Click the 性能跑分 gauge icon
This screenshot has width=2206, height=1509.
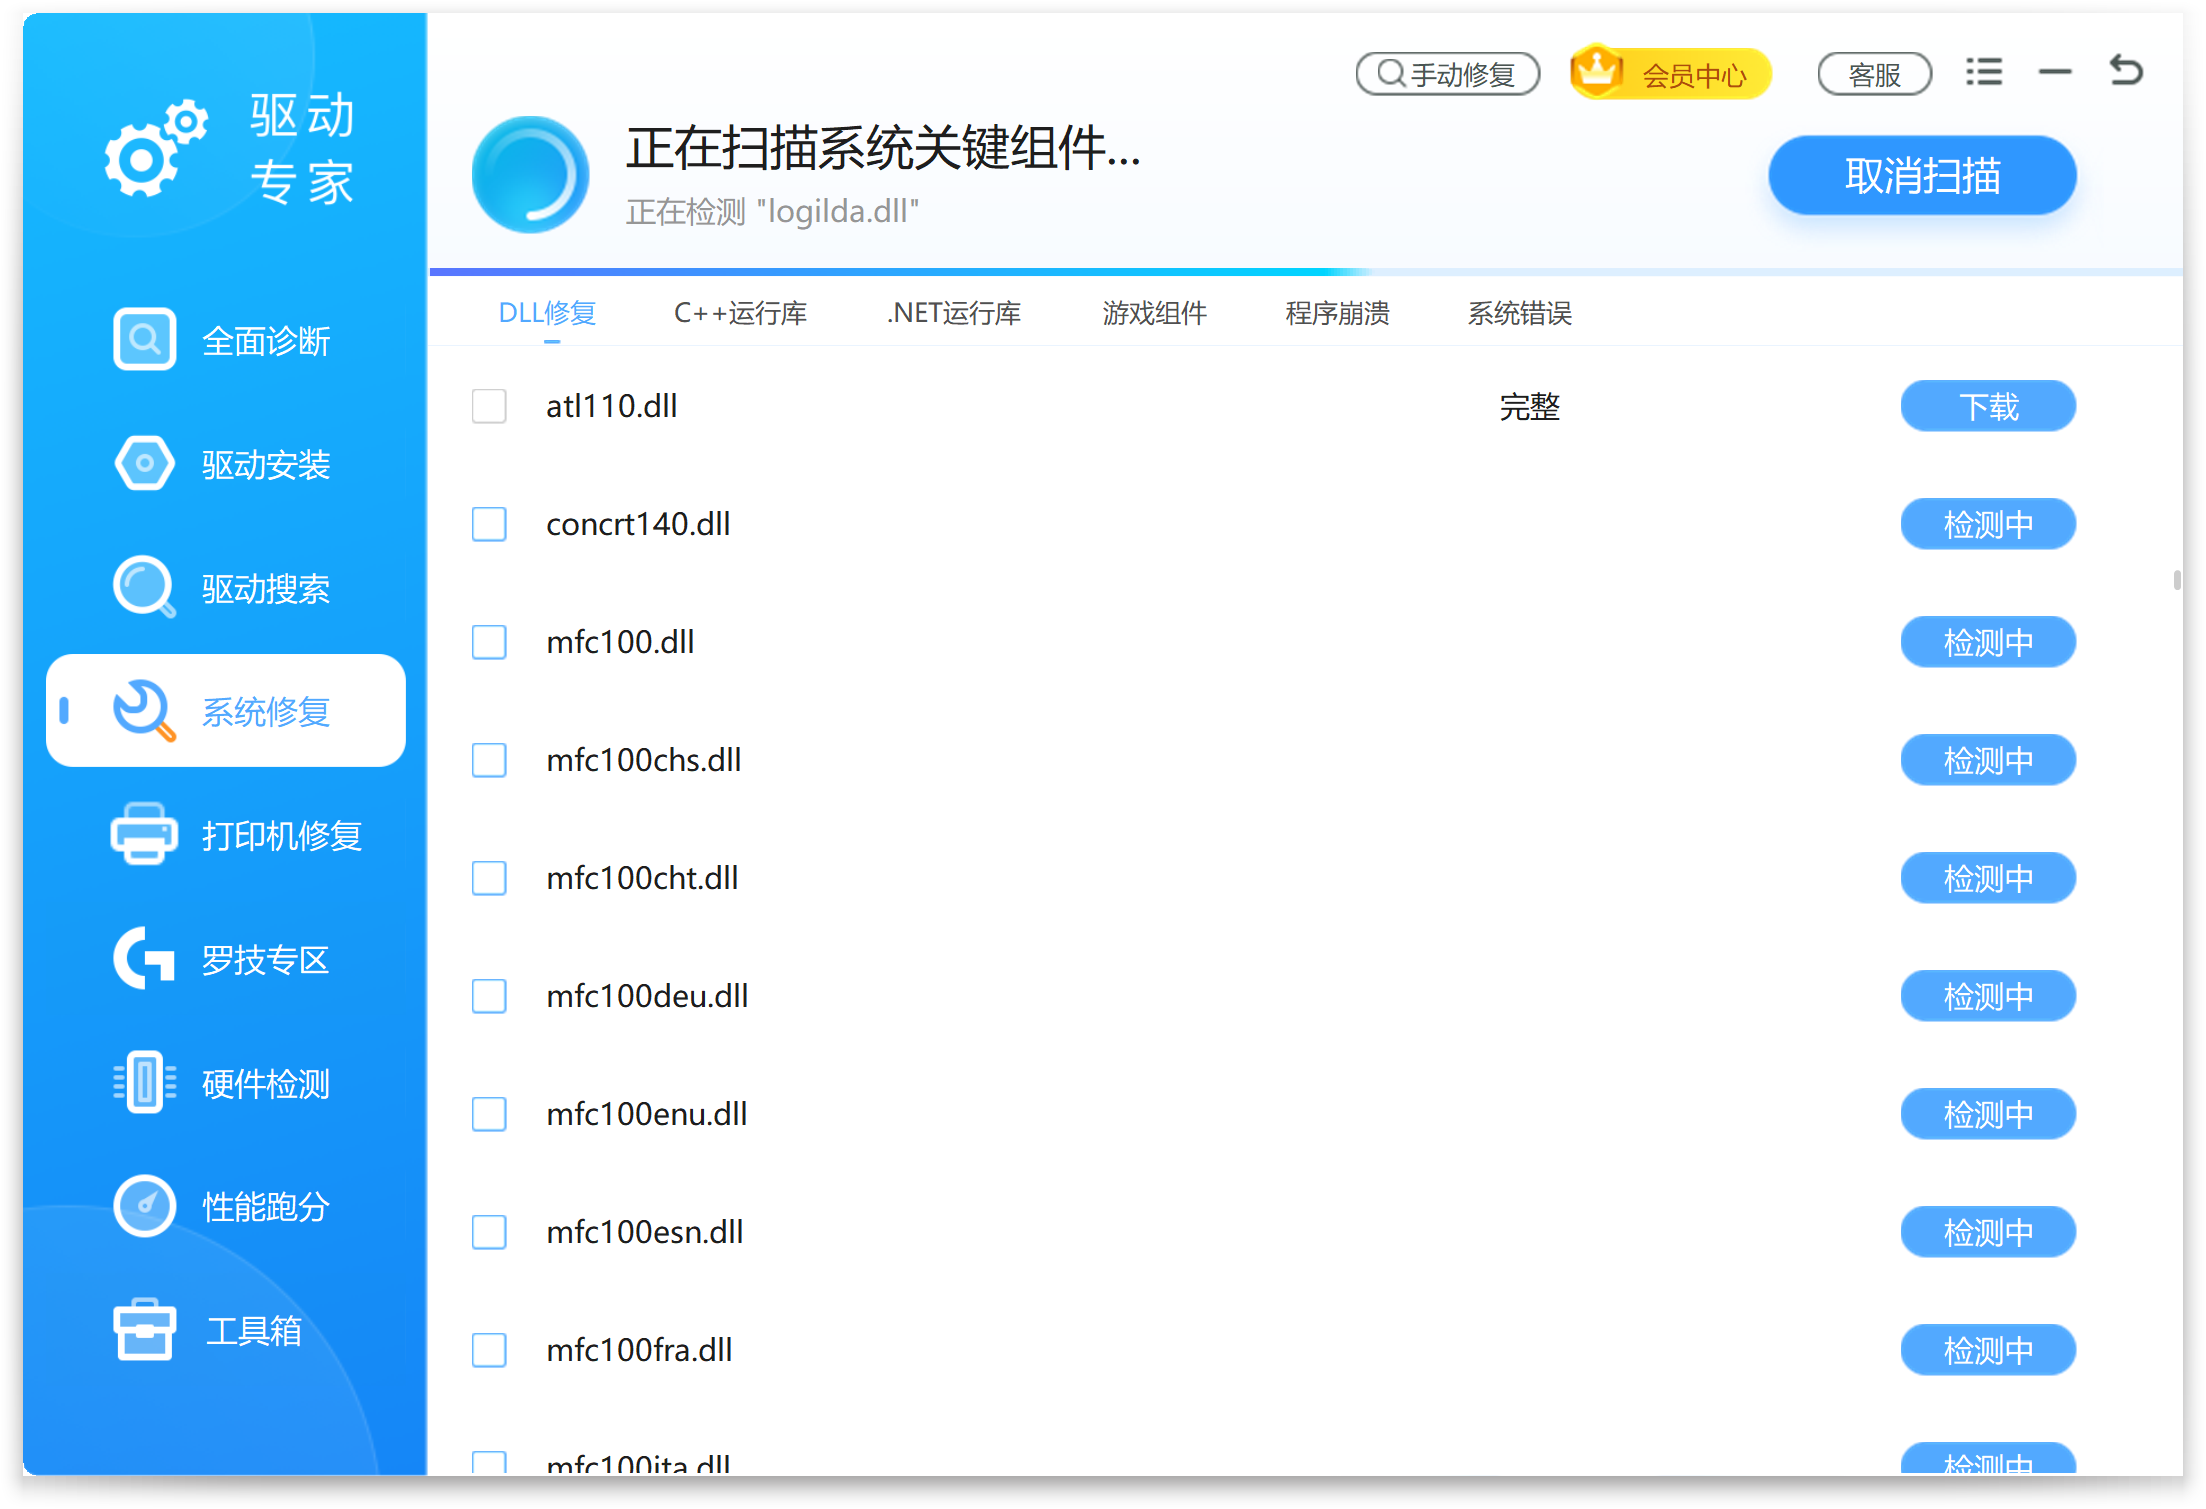pos(145,1206)
